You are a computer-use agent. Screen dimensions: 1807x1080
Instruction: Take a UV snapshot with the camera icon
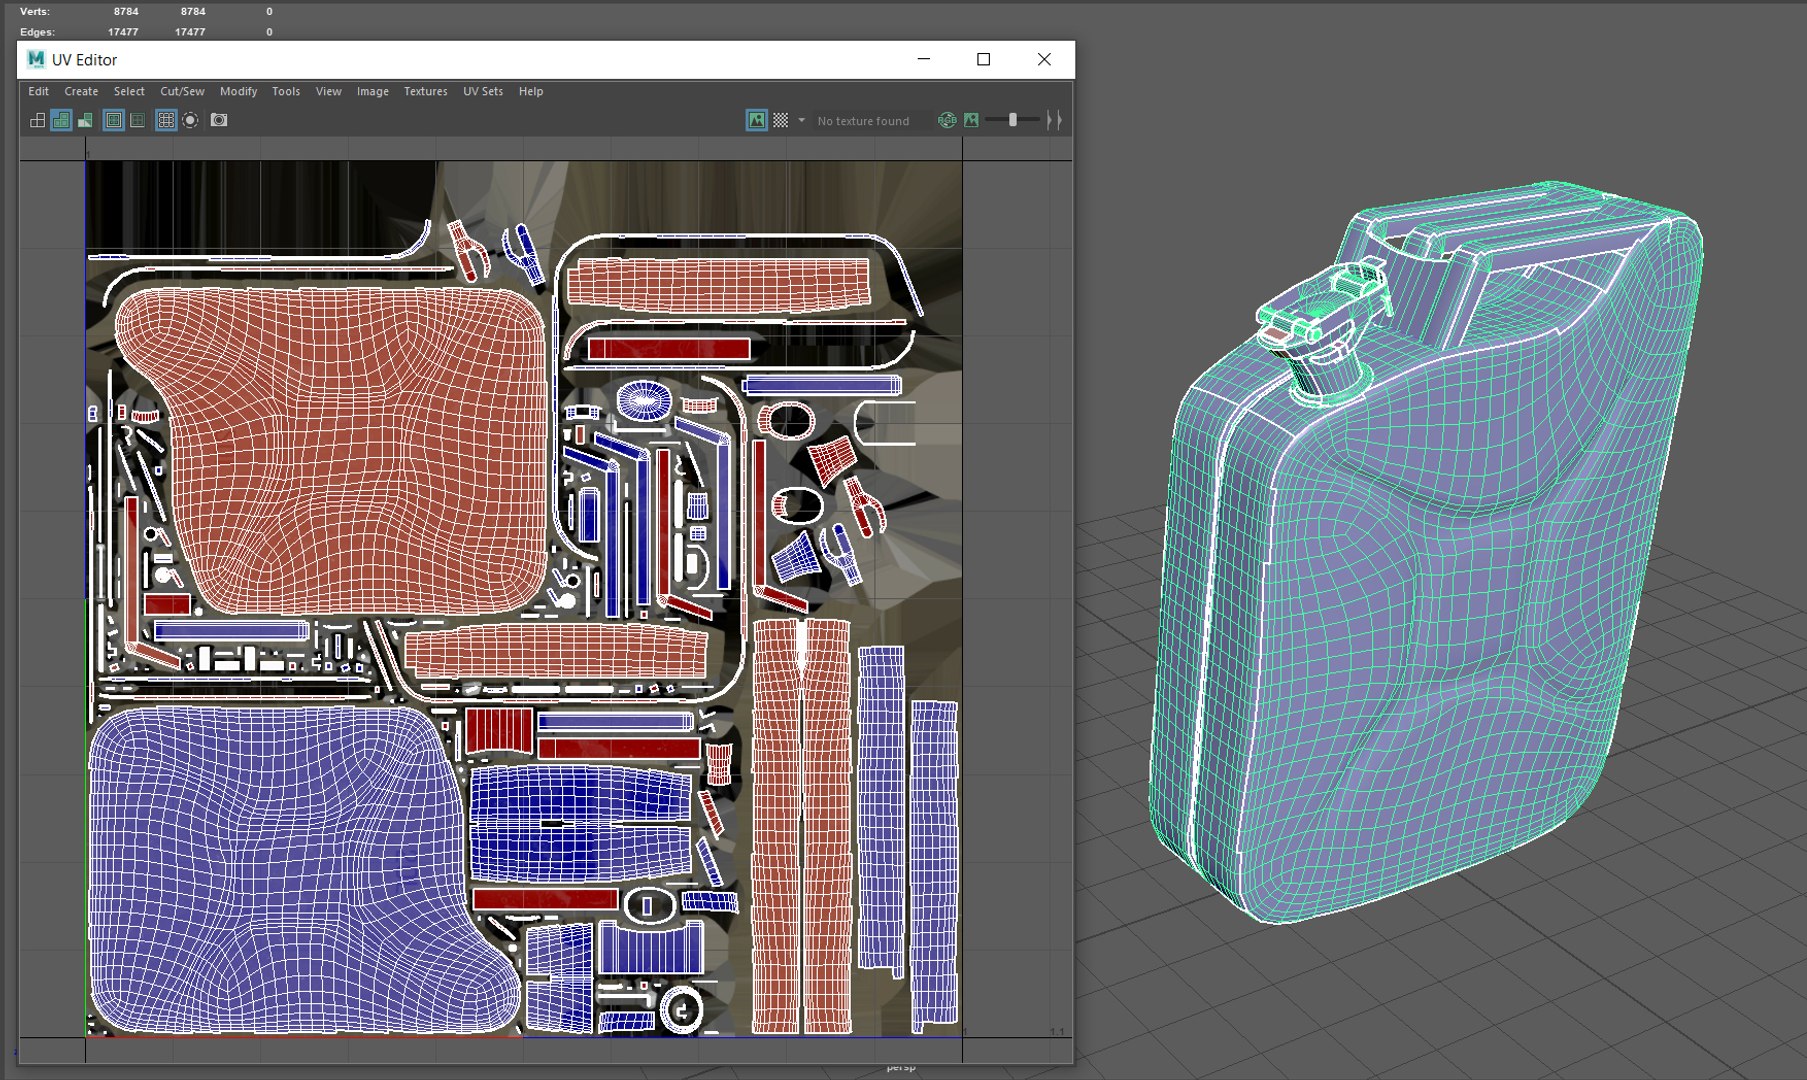(x=219, y=120)
